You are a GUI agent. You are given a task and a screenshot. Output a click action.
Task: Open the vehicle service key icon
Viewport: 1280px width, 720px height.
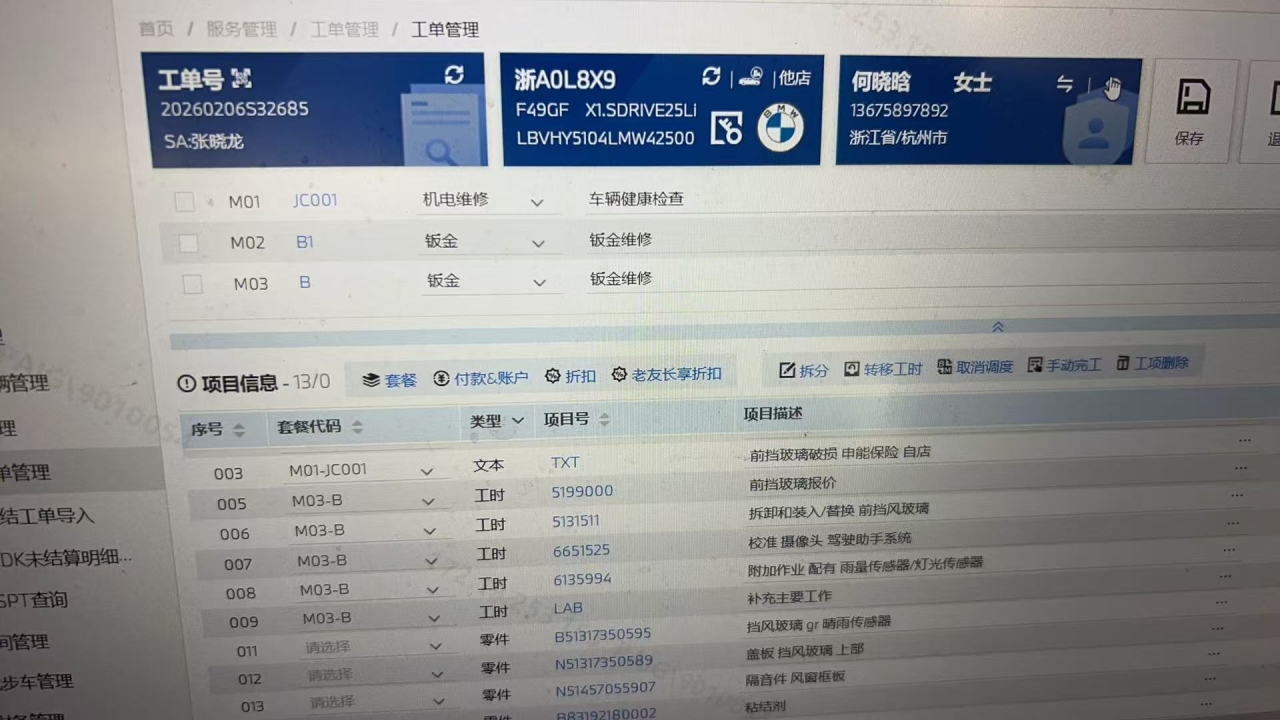(x=727, y=129)
